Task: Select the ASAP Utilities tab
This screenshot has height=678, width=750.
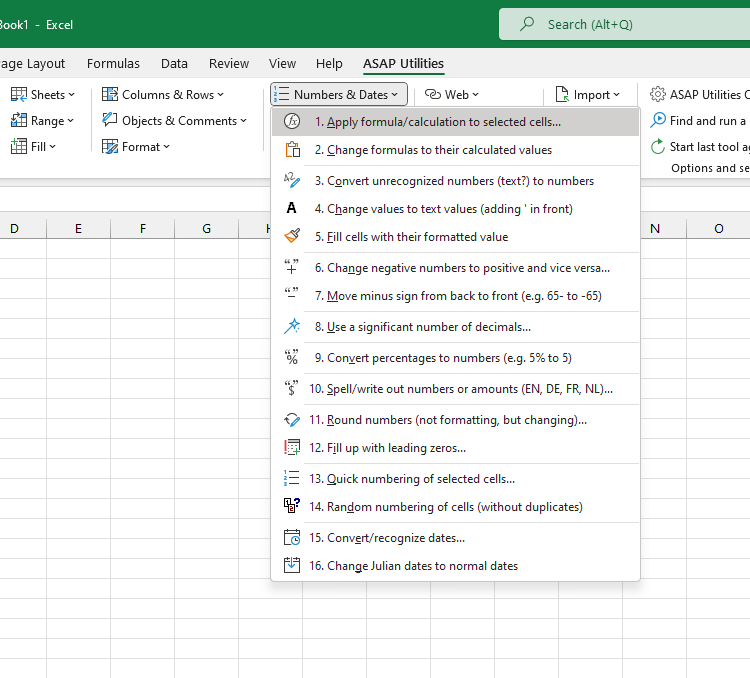Action: coord(403,63)
